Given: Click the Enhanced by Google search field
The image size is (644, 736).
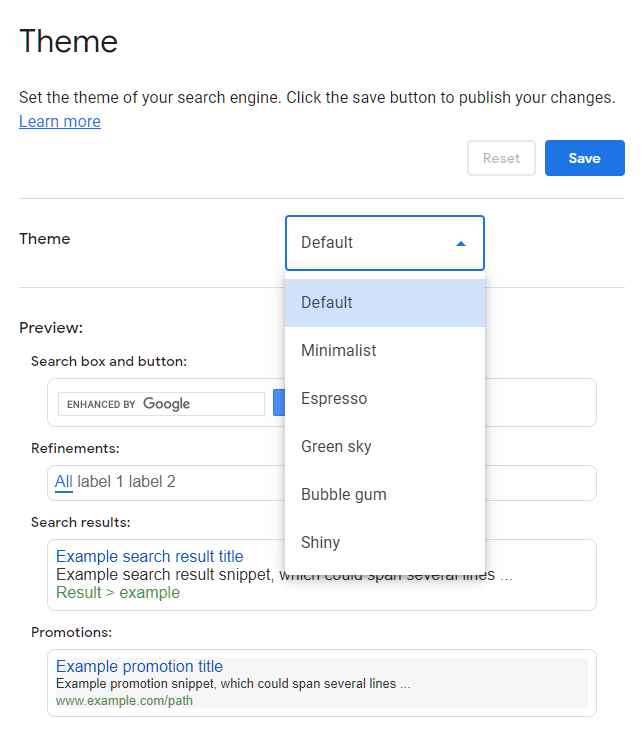Looking at the screenshot, I should 161,404.
